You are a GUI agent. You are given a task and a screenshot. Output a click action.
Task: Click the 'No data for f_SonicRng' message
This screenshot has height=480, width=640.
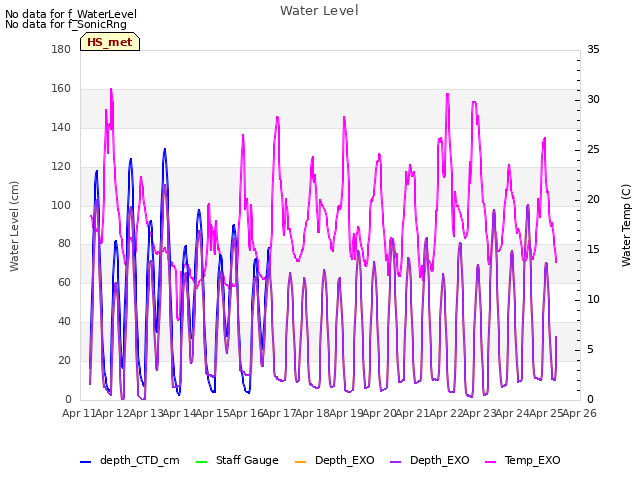click(66, 24)
